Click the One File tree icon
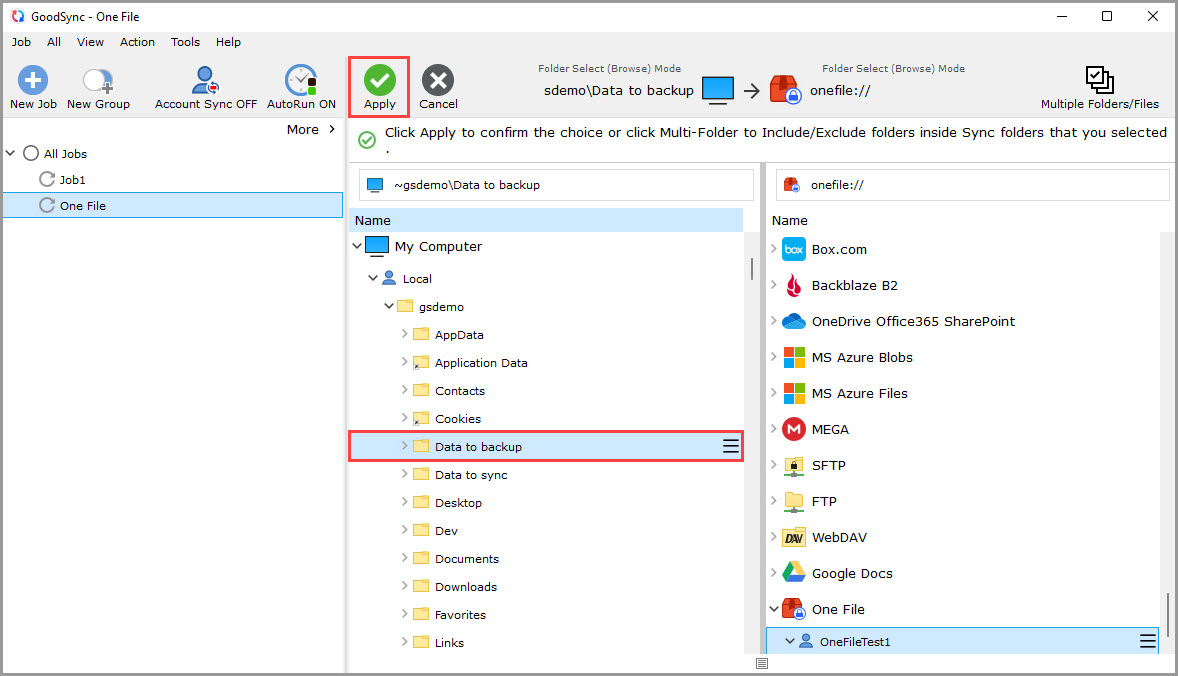 tap(793, 609)
